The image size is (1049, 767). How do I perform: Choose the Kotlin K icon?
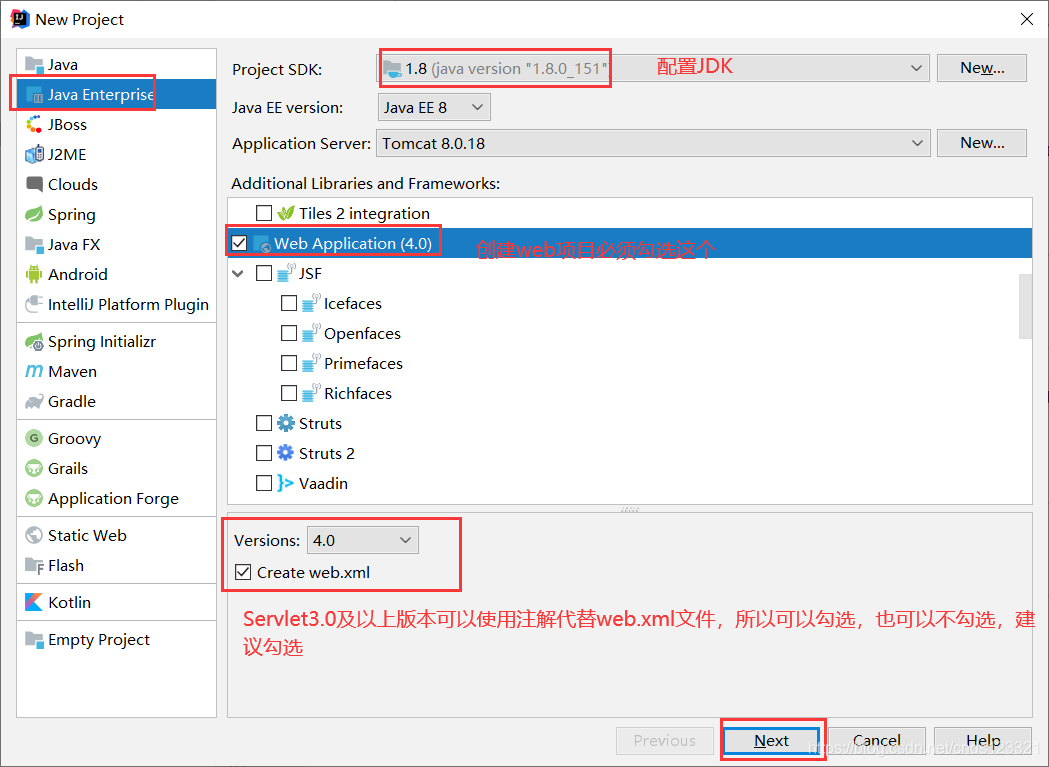[x=34, y=602]
